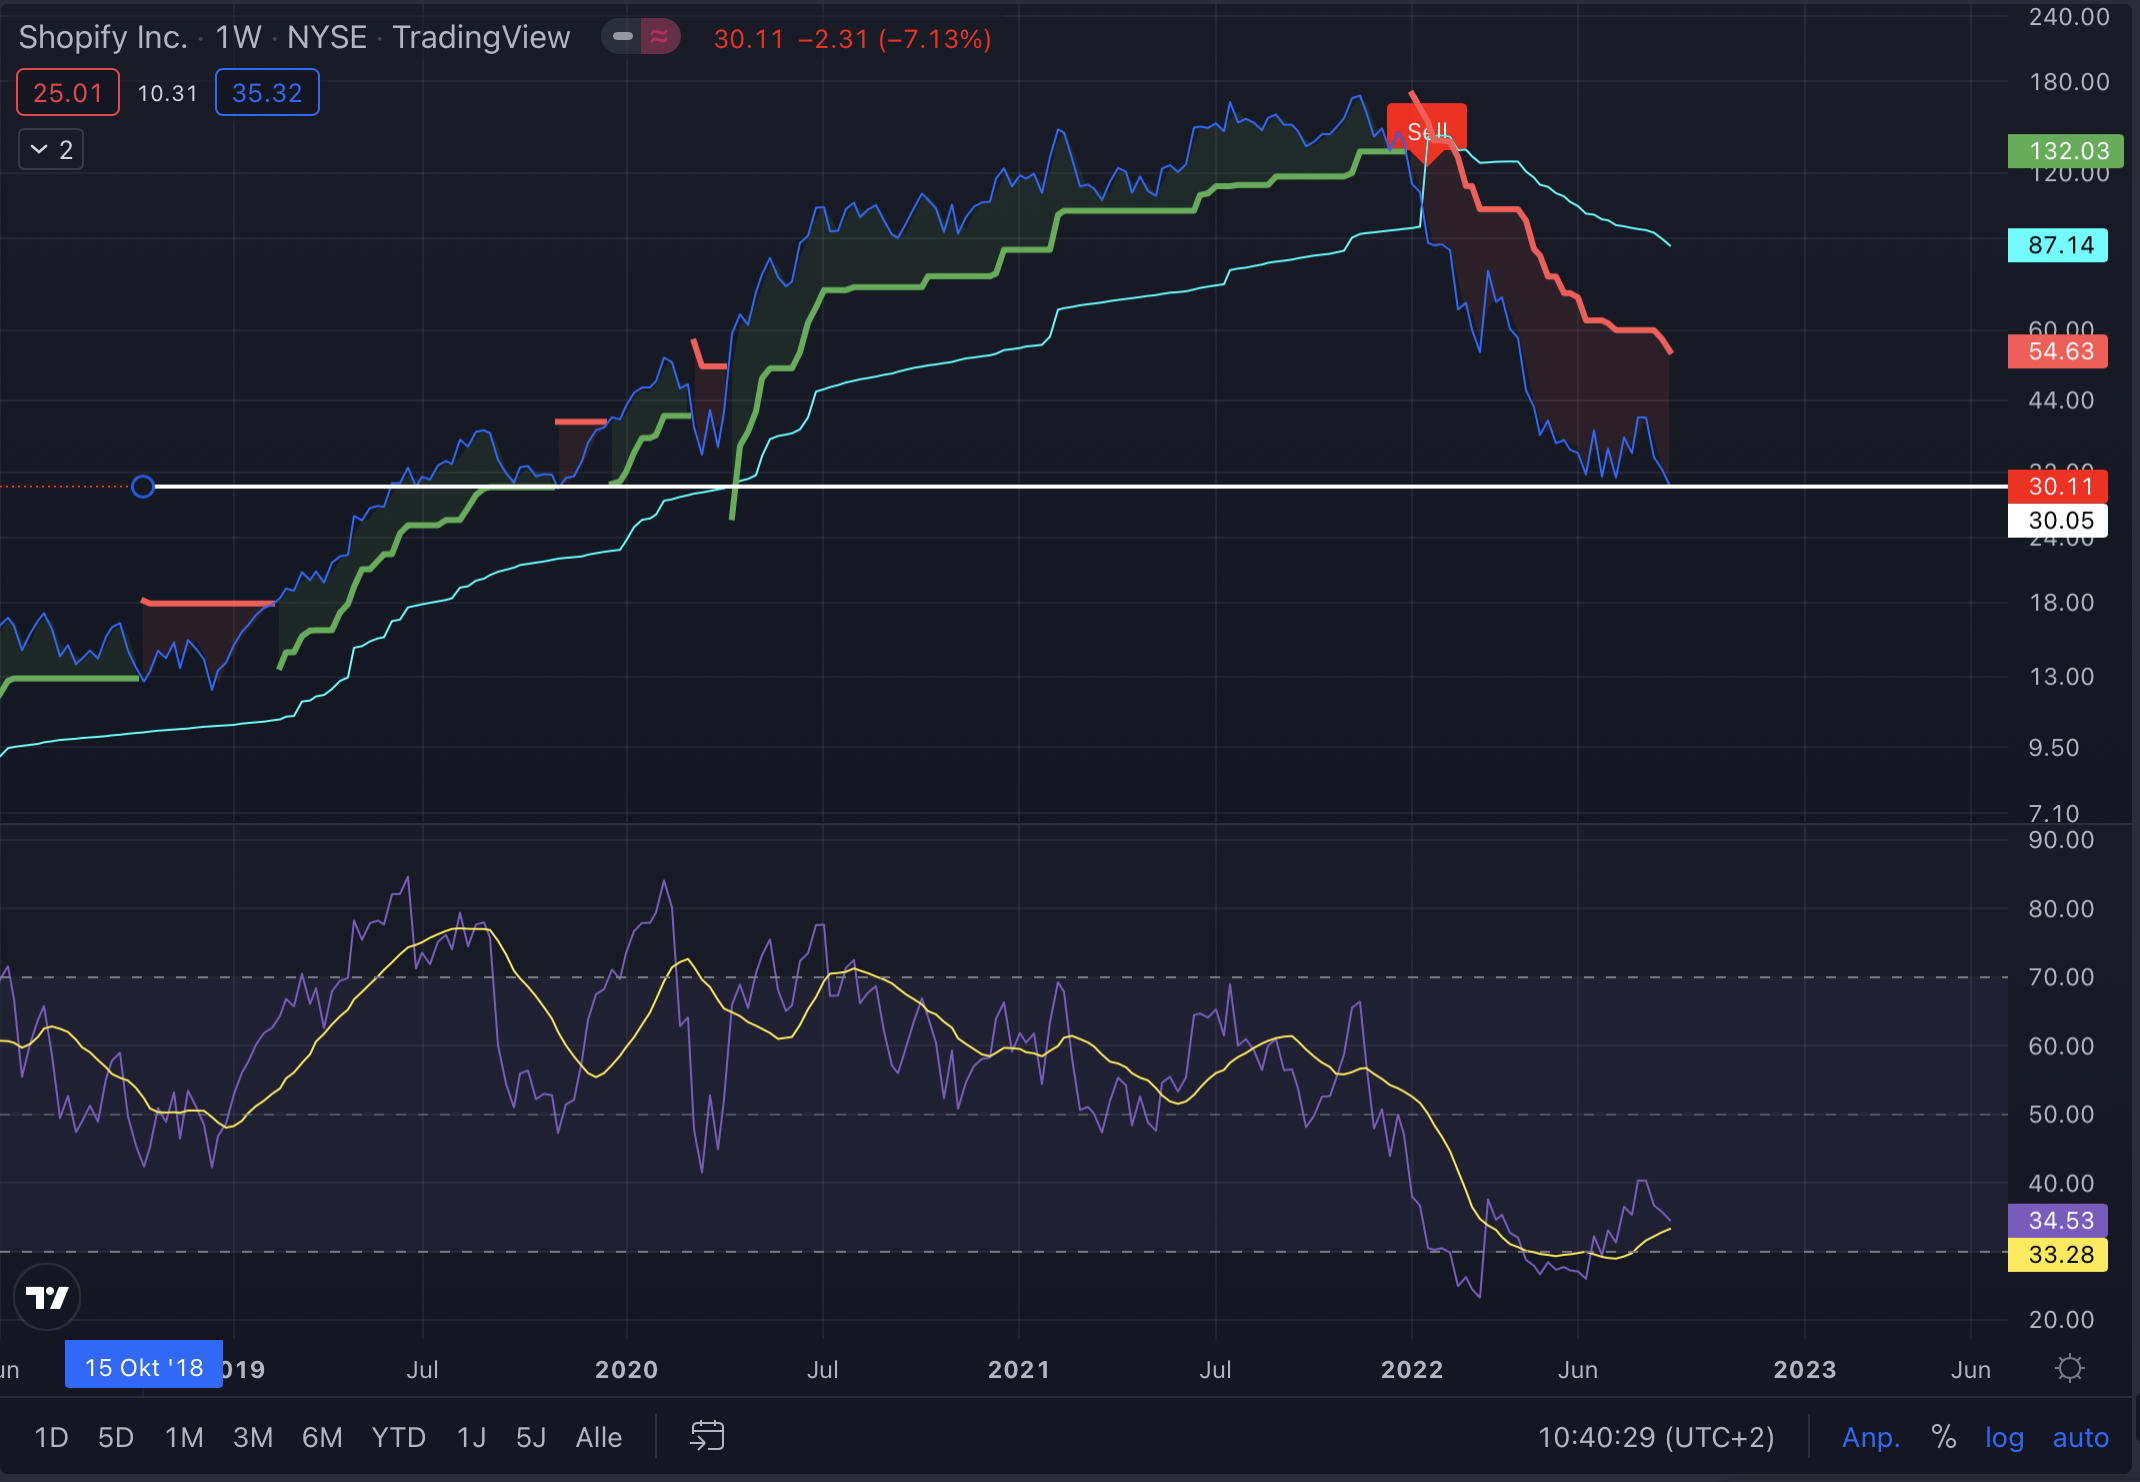Open chart settings gear icon
The image size is (2140, 1482).
(2069, 1368)
